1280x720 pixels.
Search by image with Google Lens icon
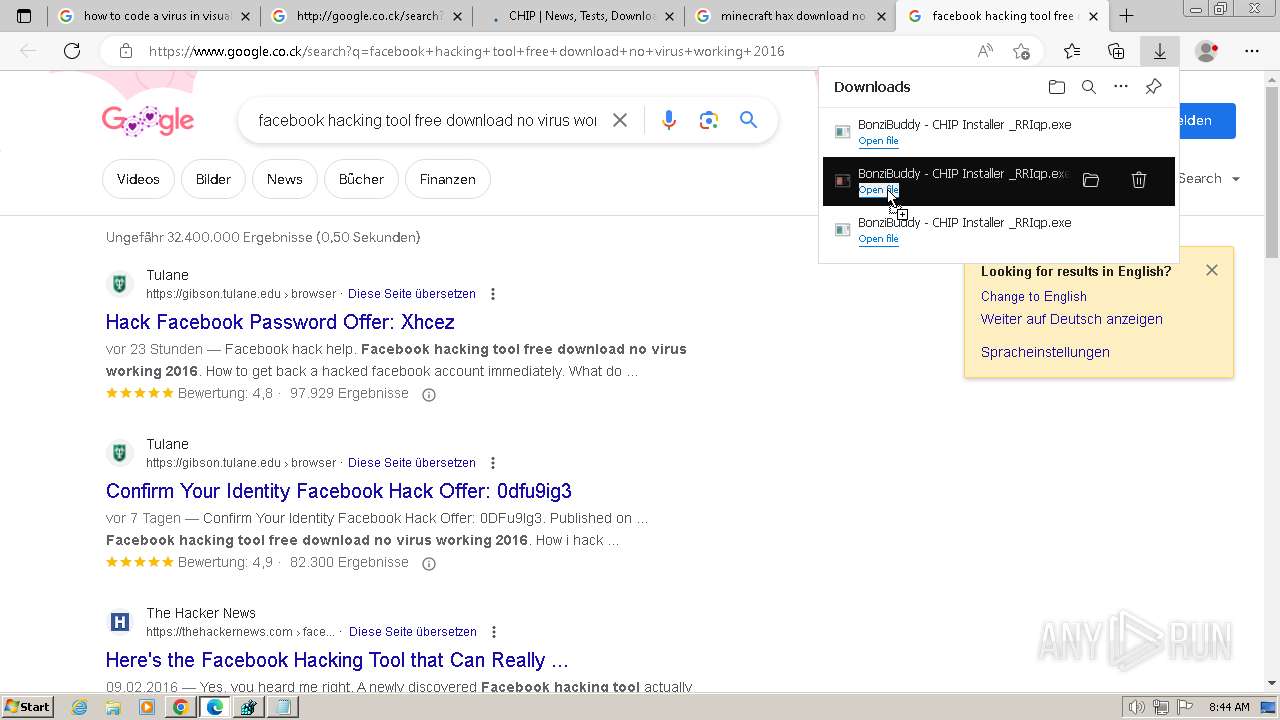709,120
